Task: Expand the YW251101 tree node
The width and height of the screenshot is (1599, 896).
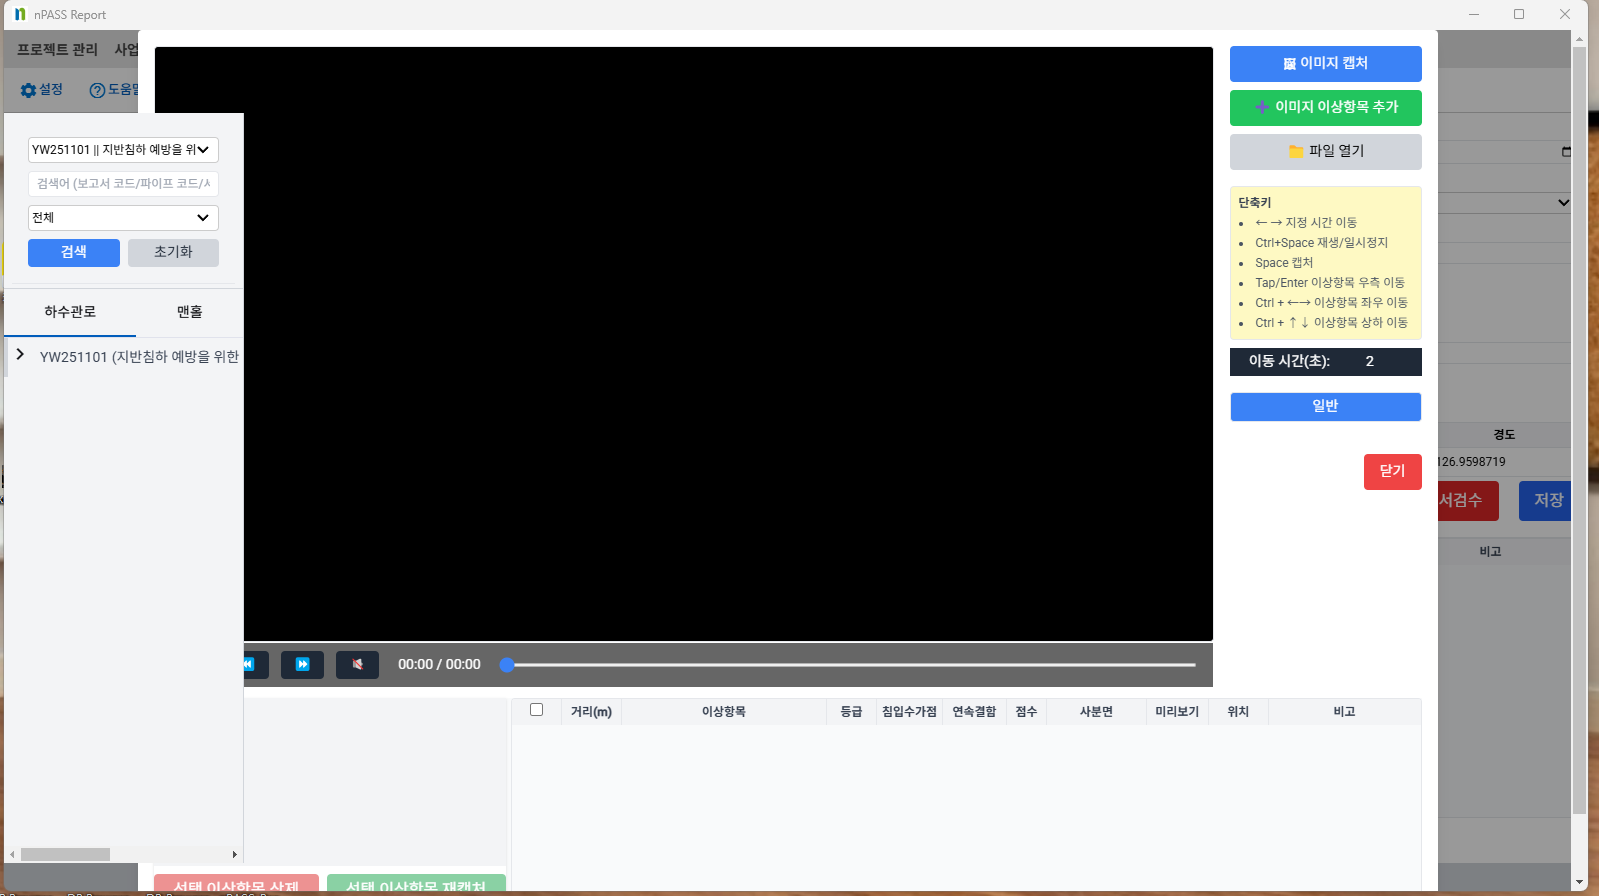Action: (x=20, y=355)
